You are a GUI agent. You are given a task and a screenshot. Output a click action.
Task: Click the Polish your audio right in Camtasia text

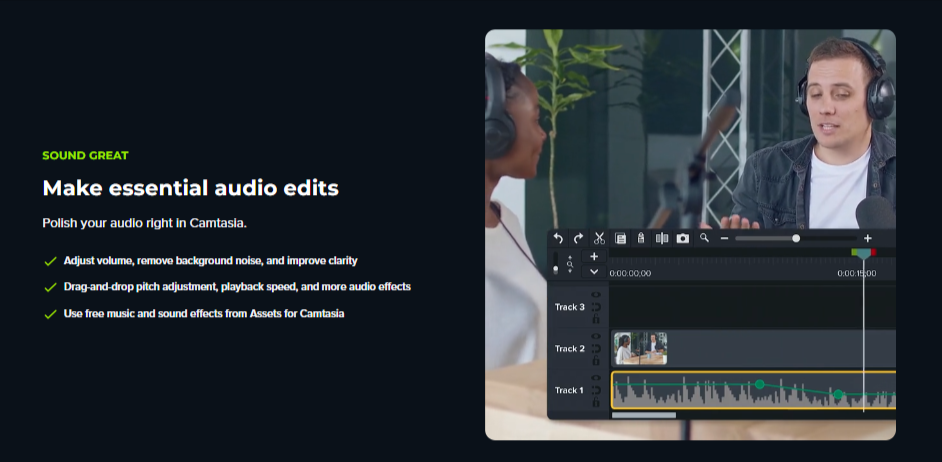click(145, 223)
